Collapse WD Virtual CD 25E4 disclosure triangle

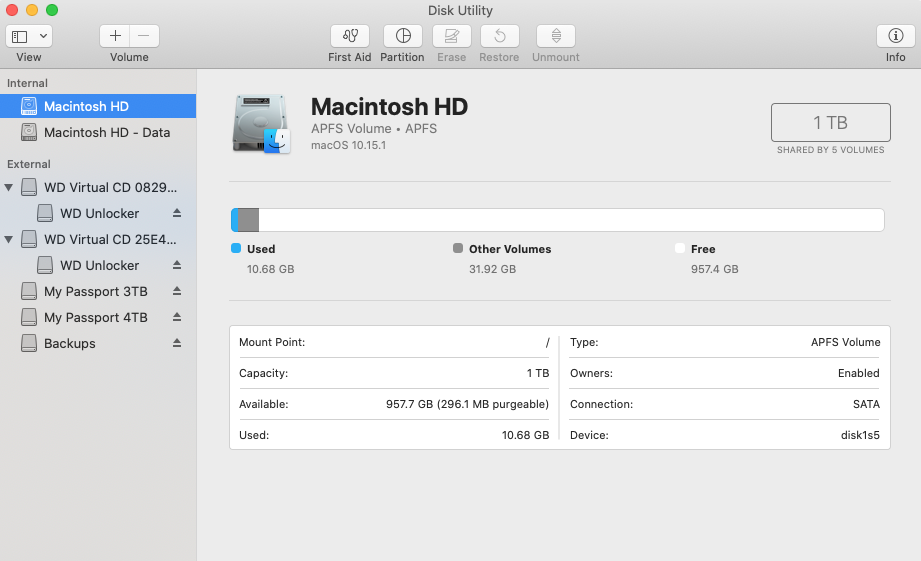tap(9, 239)
